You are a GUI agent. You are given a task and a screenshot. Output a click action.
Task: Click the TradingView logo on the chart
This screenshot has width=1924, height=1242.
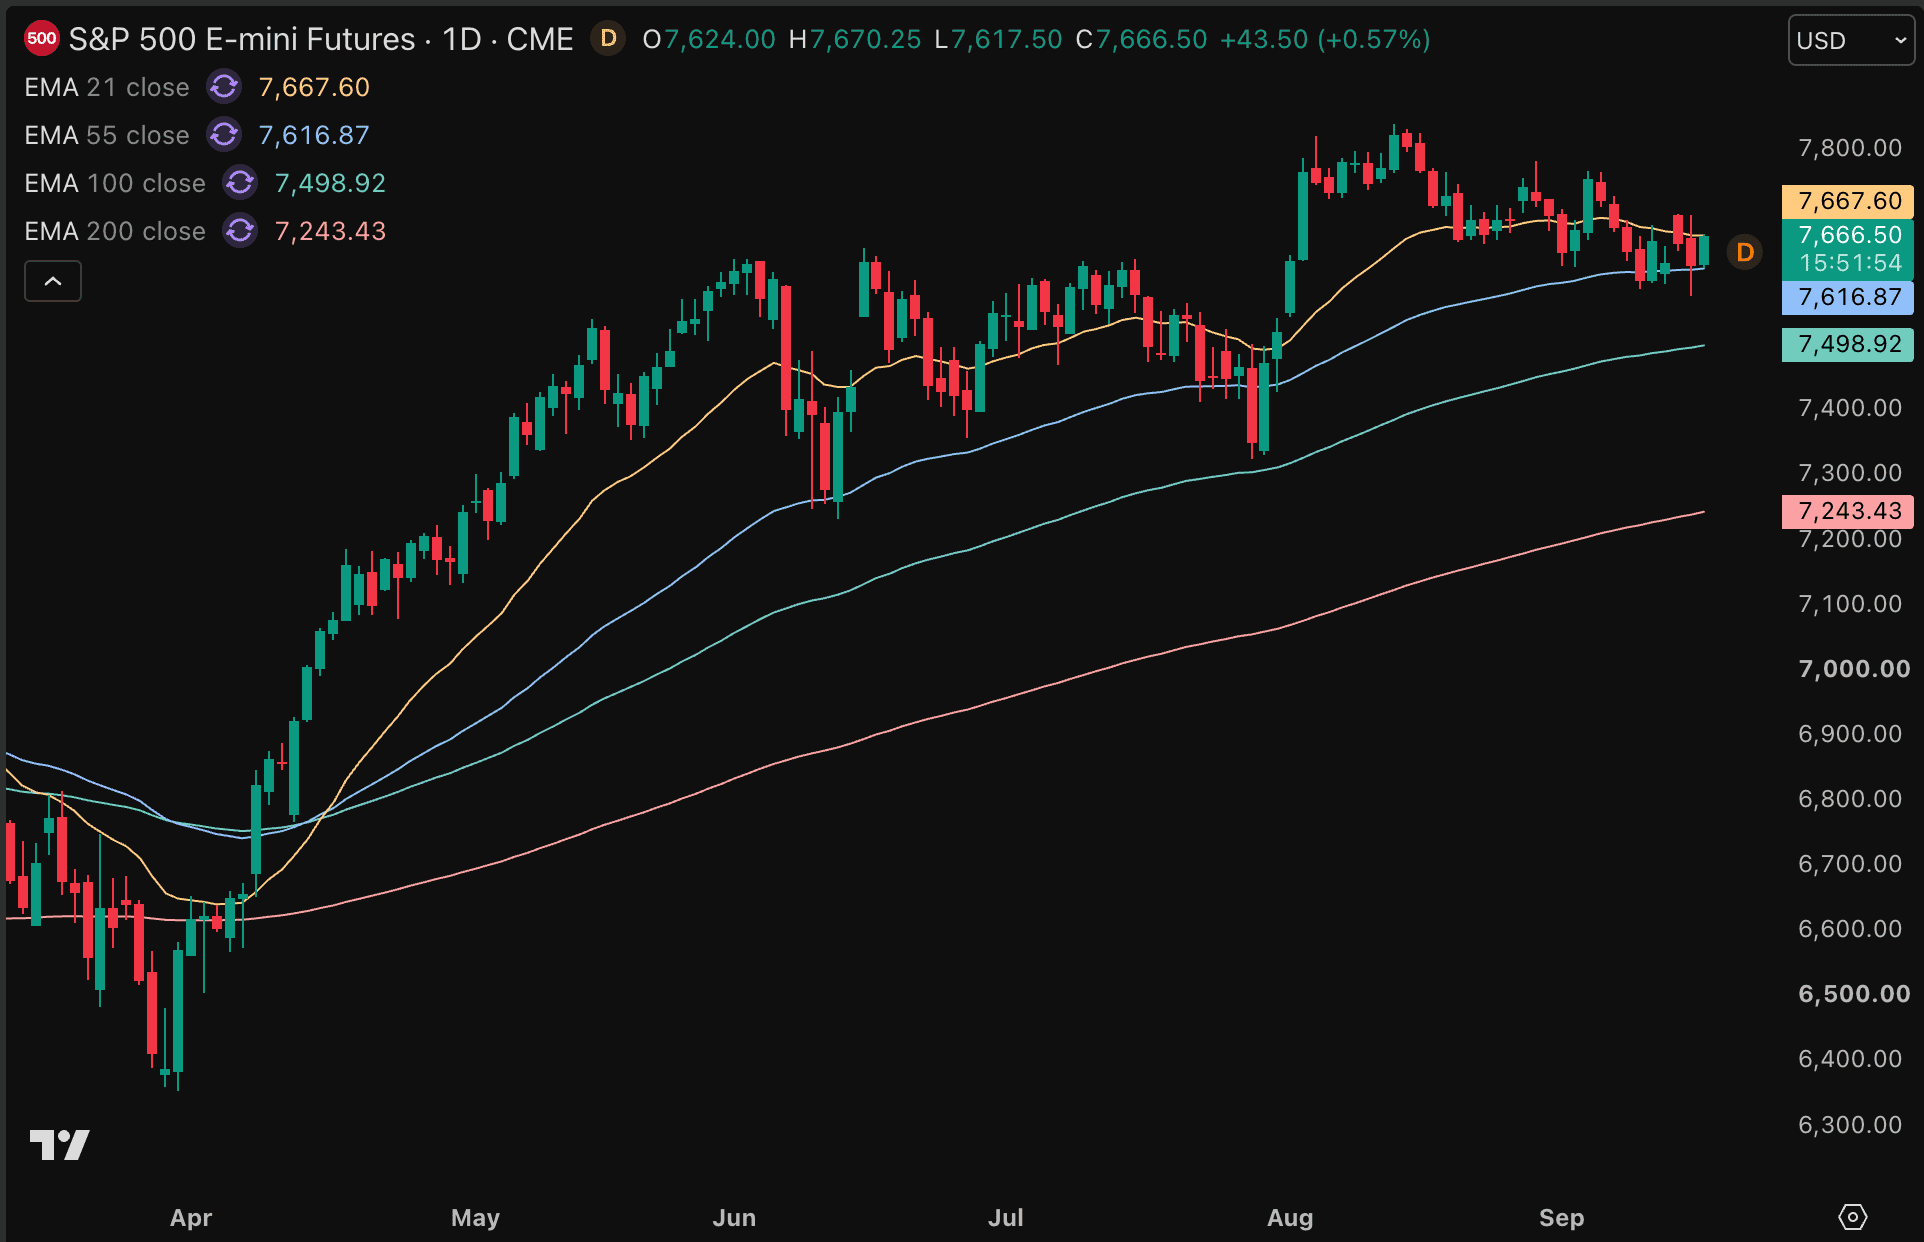tap(60, 1144)
